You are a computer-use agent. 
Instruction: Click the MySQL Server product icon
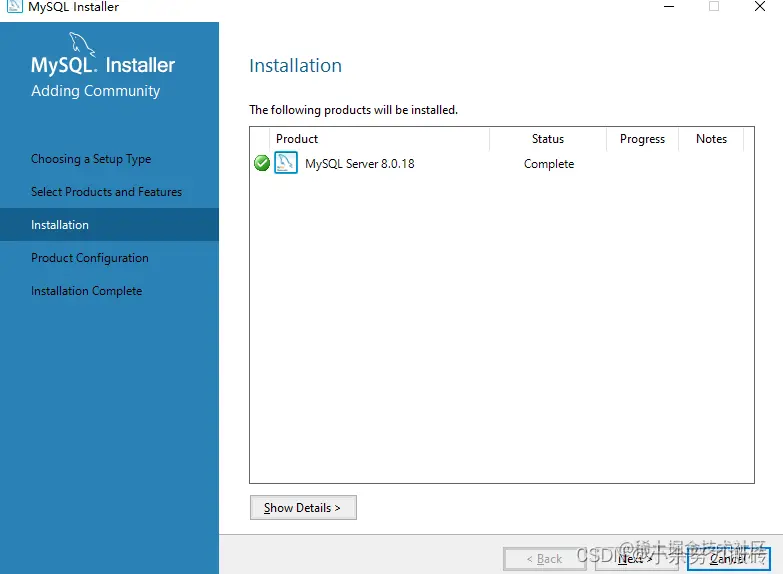click(286, 163)
